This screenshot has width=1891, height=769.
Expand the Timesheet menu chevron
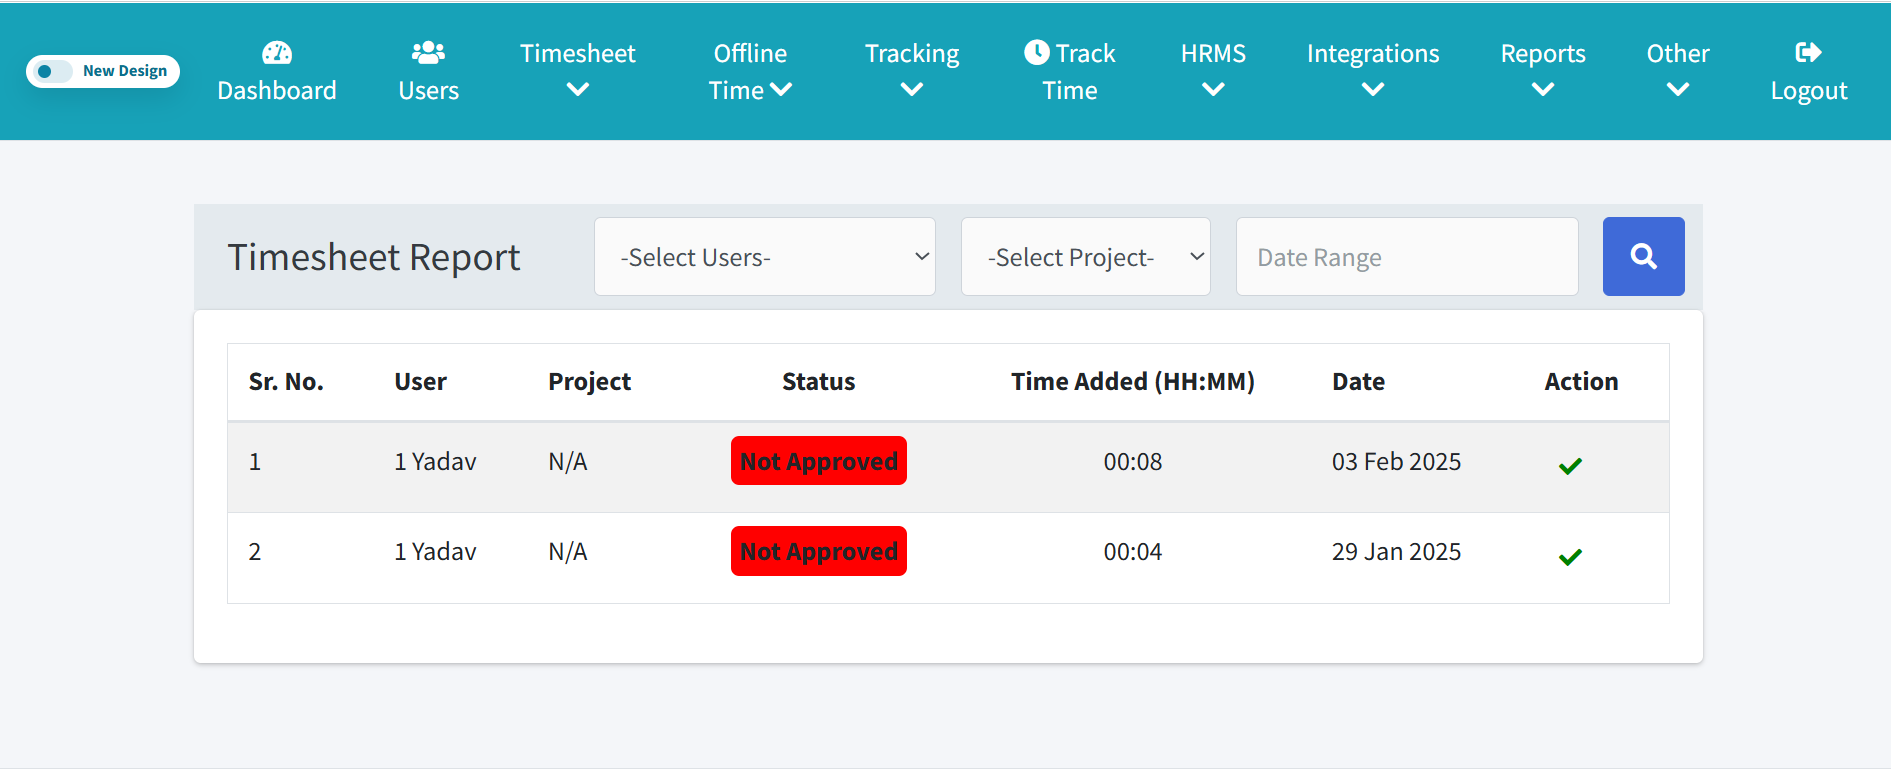pos(578,90)
